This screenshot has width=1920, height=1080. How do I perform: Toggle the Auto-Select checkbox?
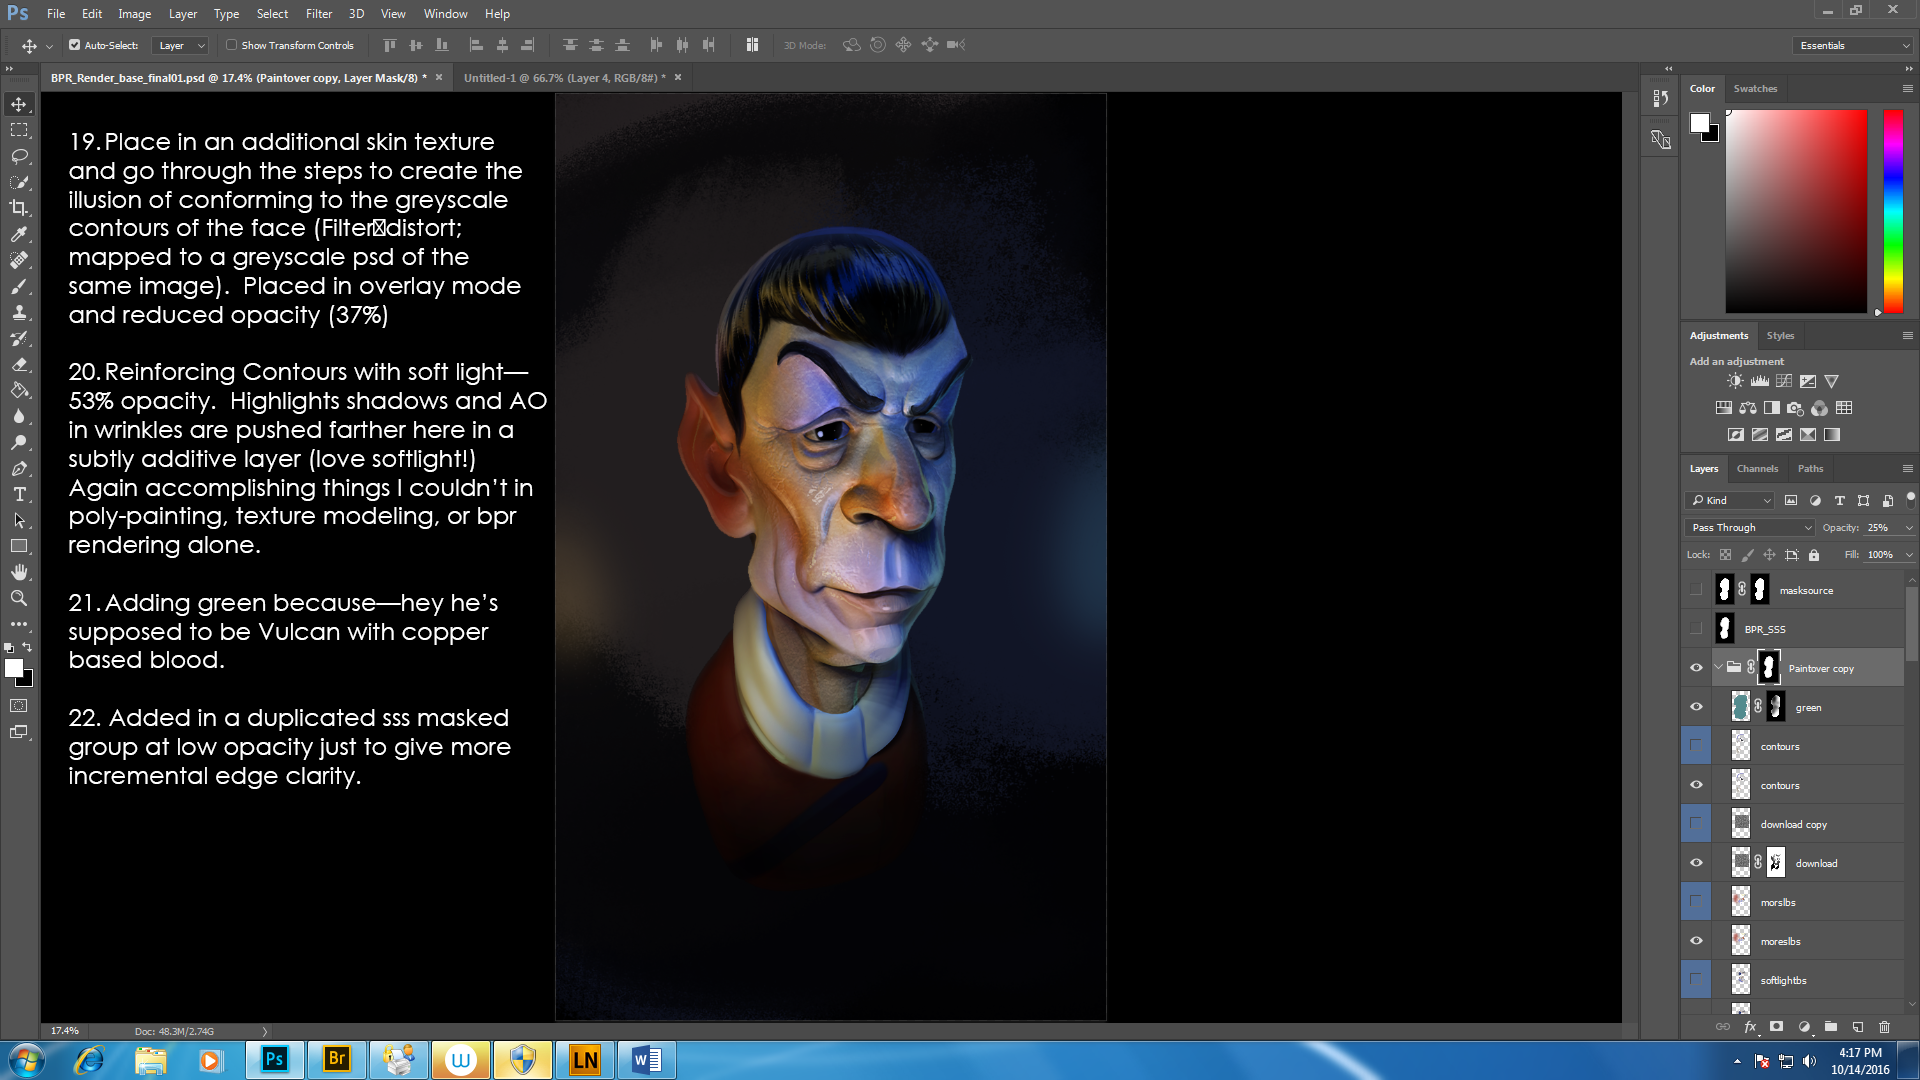(74, 45)
